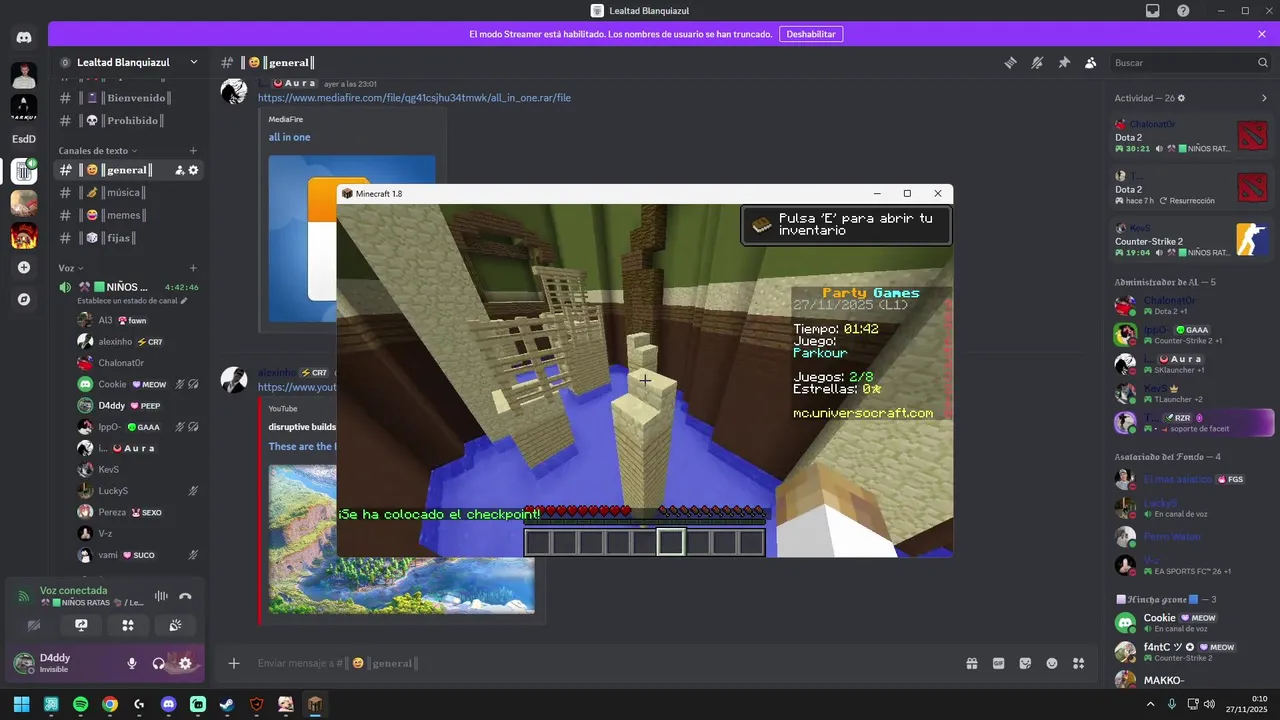Open the Spotify taskbar icon
This screenshot has height=720, width=1280.
tap(80, 704)
